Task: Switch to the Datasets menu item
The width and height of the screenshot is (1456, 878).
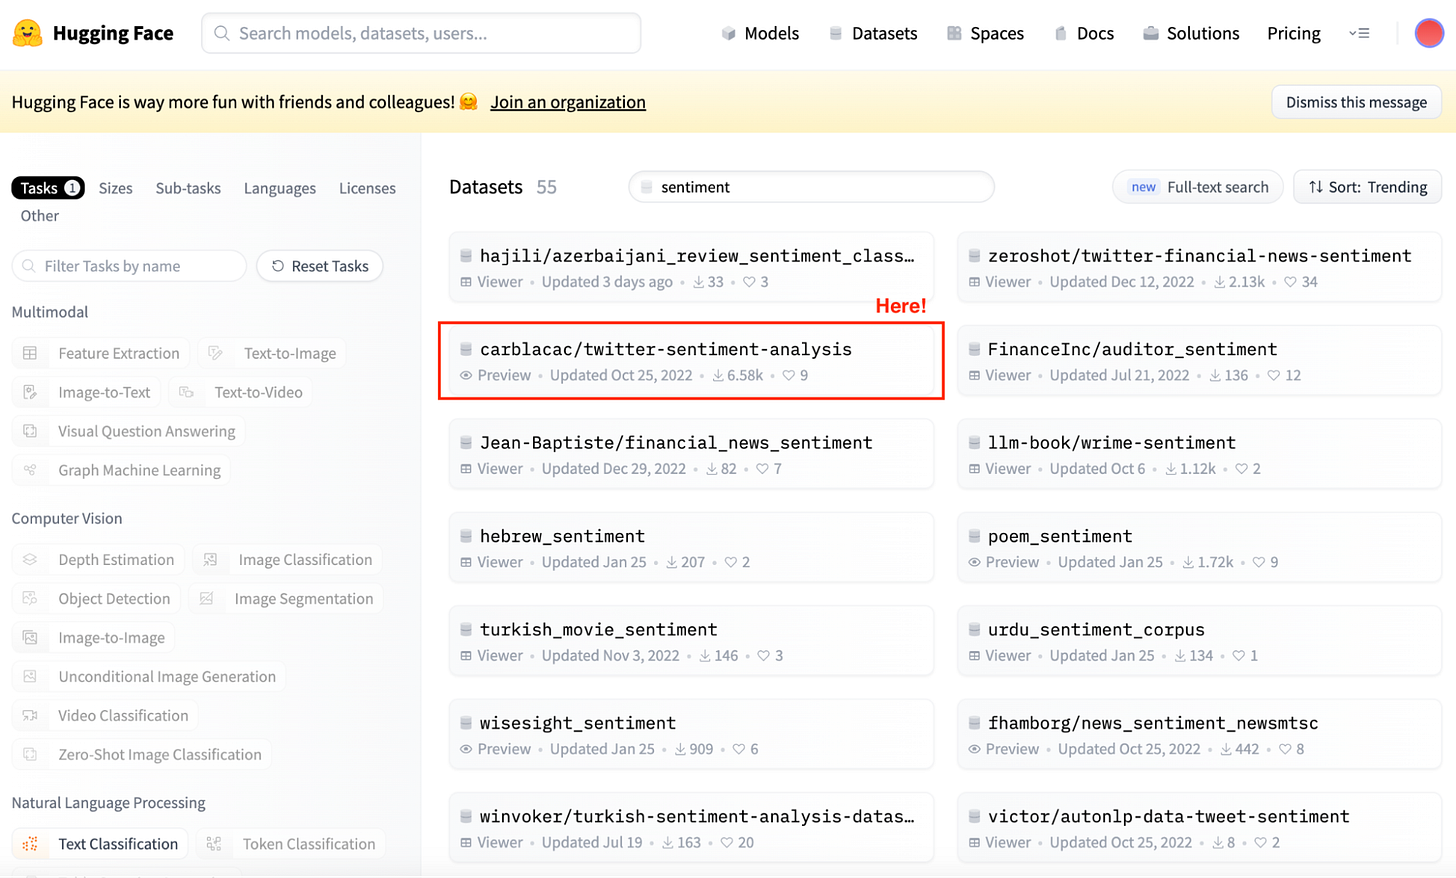Action: (873, 32)
